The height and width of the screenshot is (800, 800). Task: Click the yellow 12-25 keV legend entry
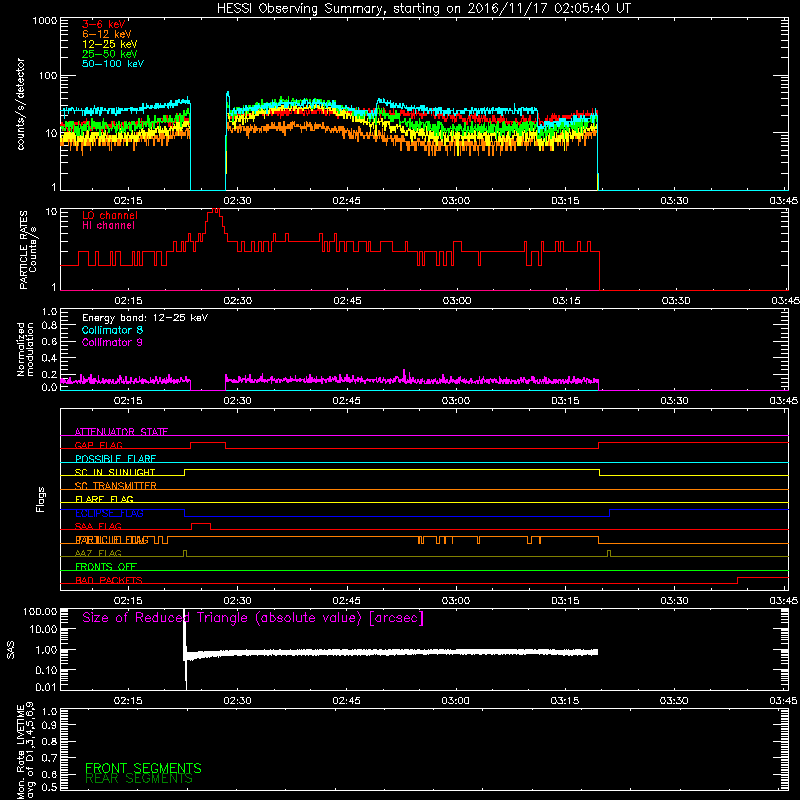[110, 44]
